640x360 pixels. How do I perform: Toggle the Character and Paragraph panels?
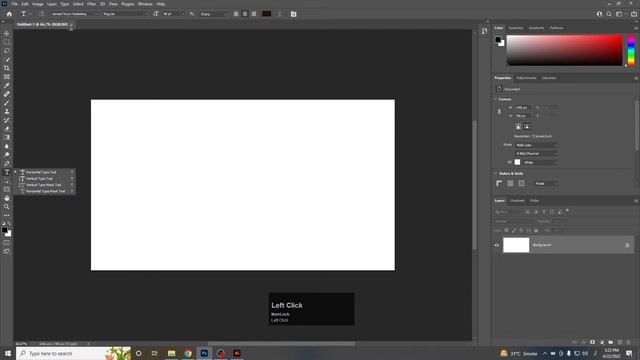pos(293,14)
